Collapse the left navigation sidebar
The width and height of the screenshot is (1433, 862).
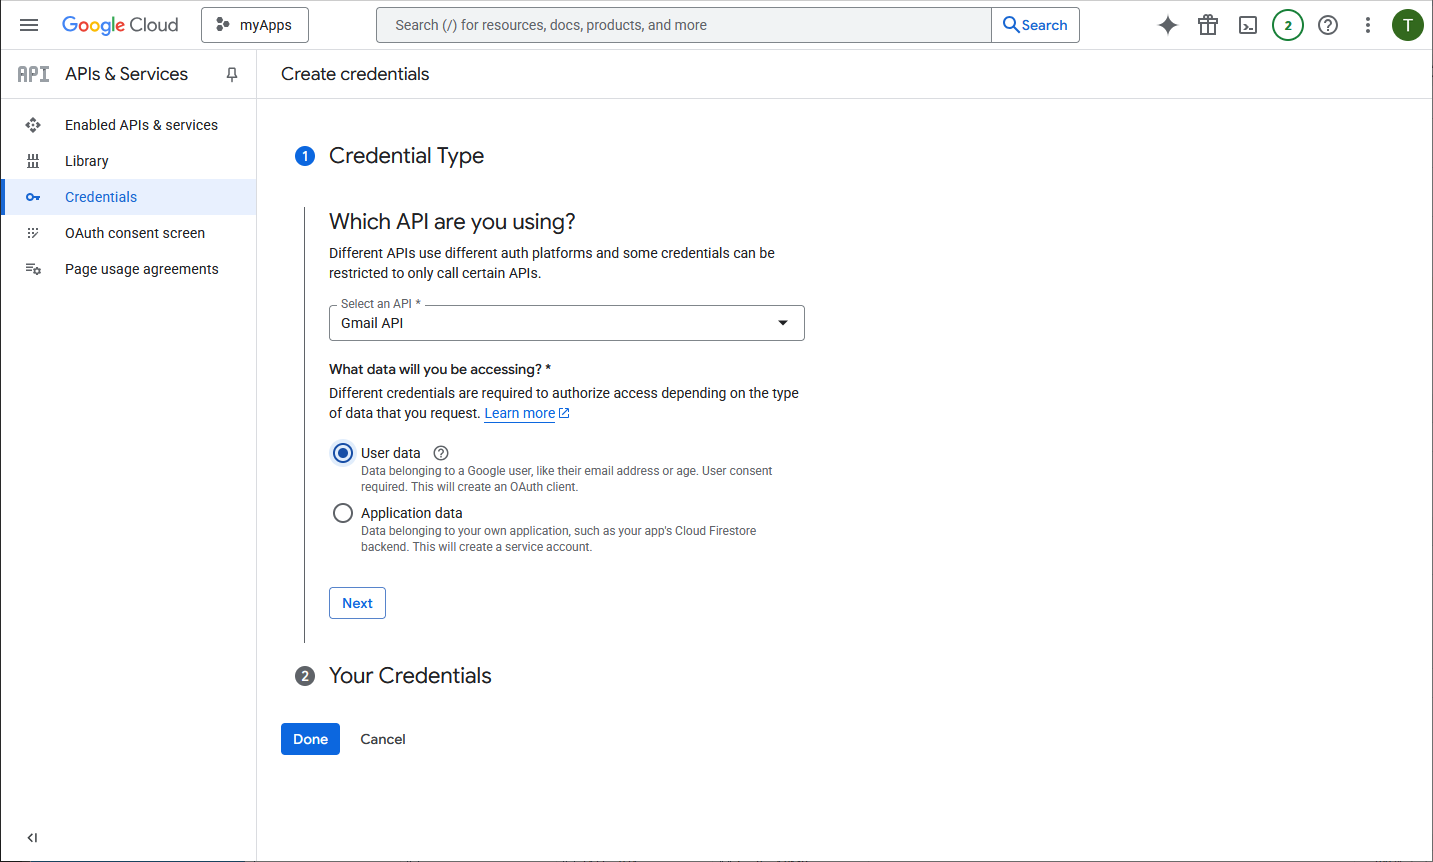tap(32, 838)
